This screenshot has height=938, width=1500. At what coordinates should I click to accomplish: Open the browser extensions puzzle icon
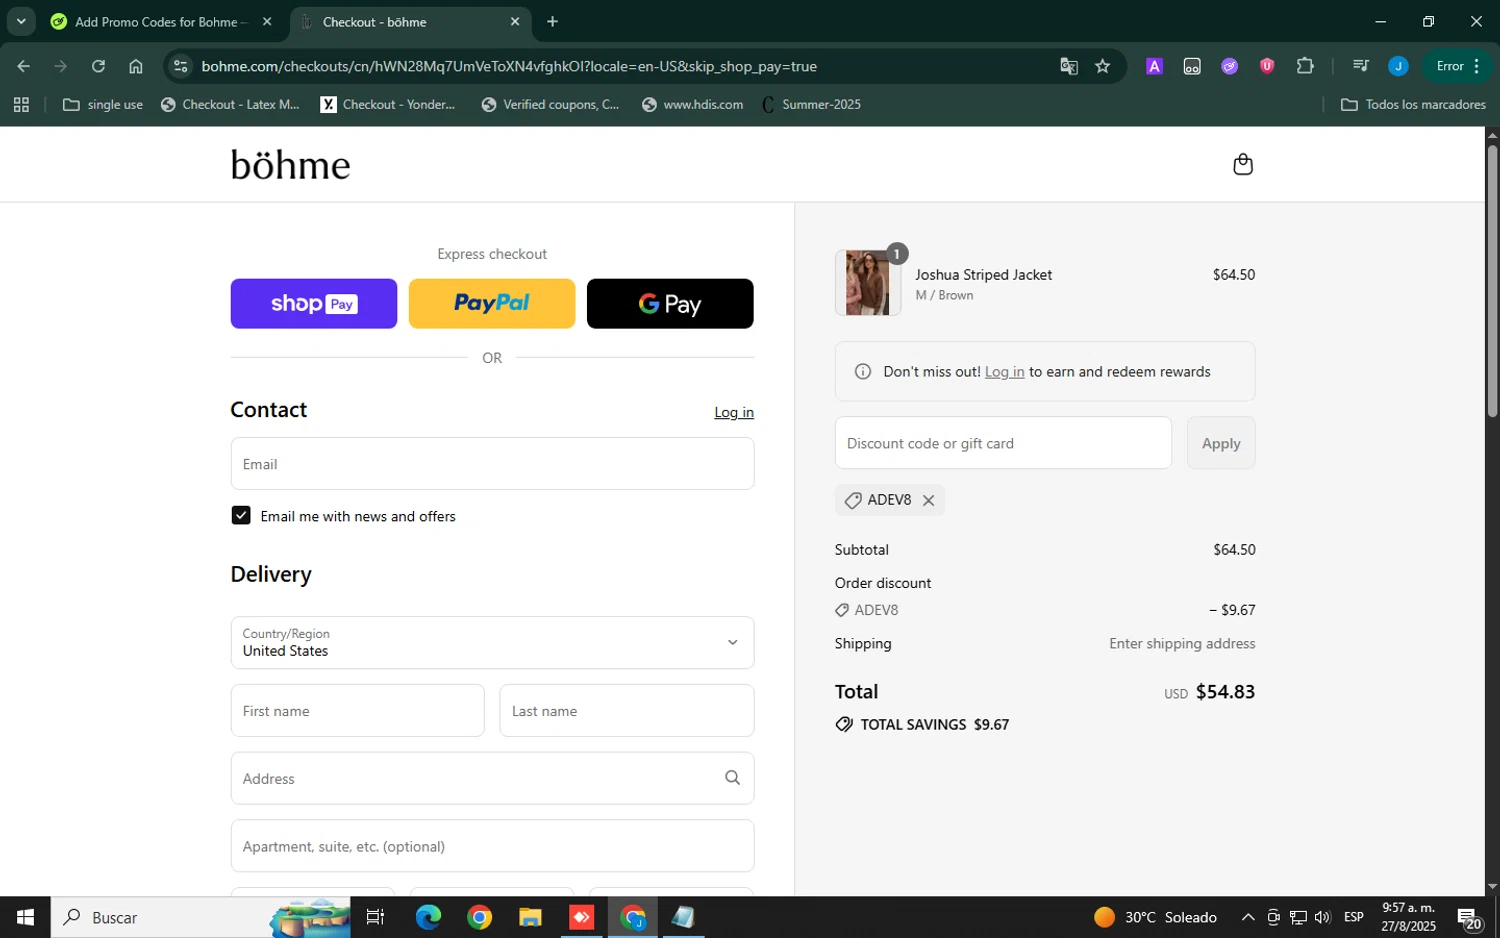[x=1305, y=66]
